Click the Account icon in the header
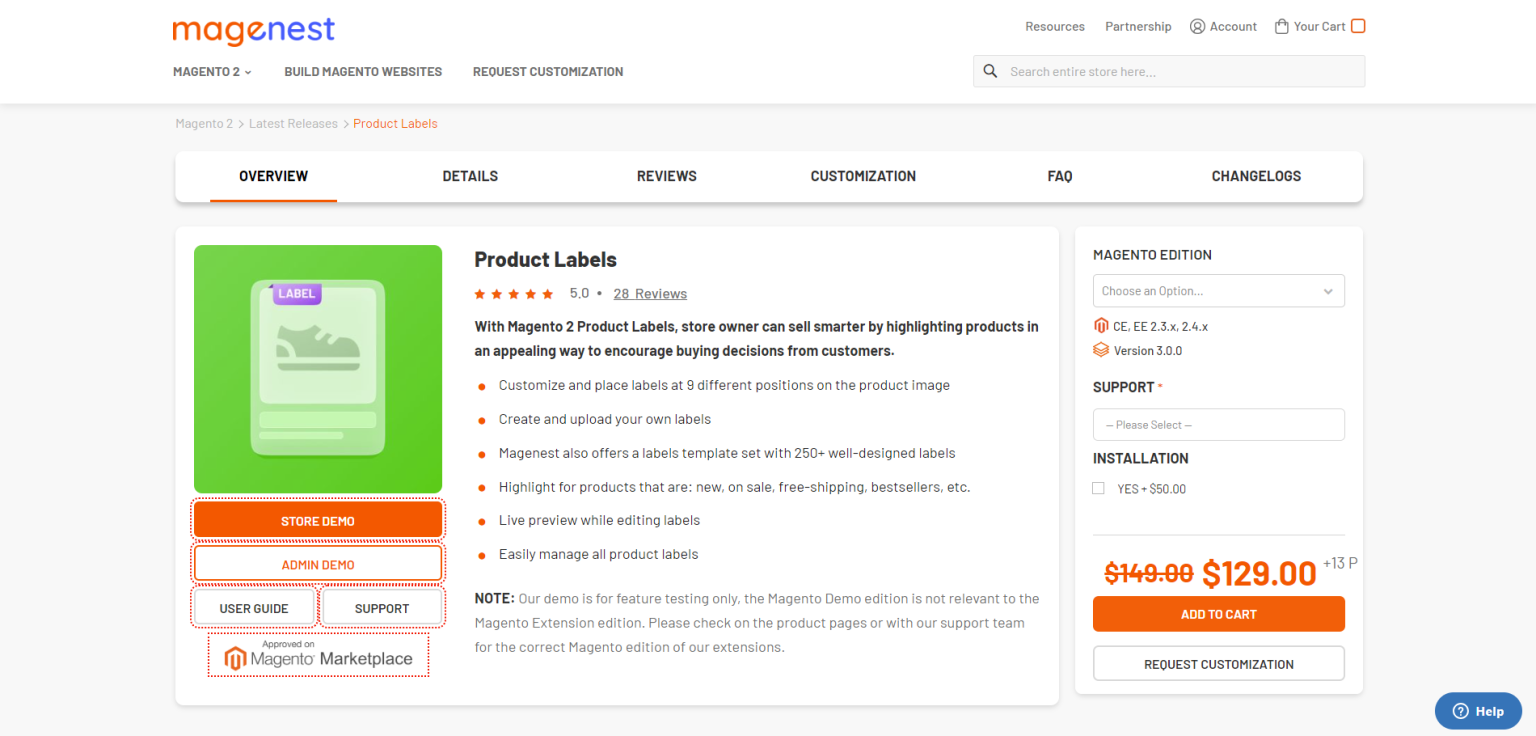Viewport: 1536px width, 736px height. (x=1197, y=26)
